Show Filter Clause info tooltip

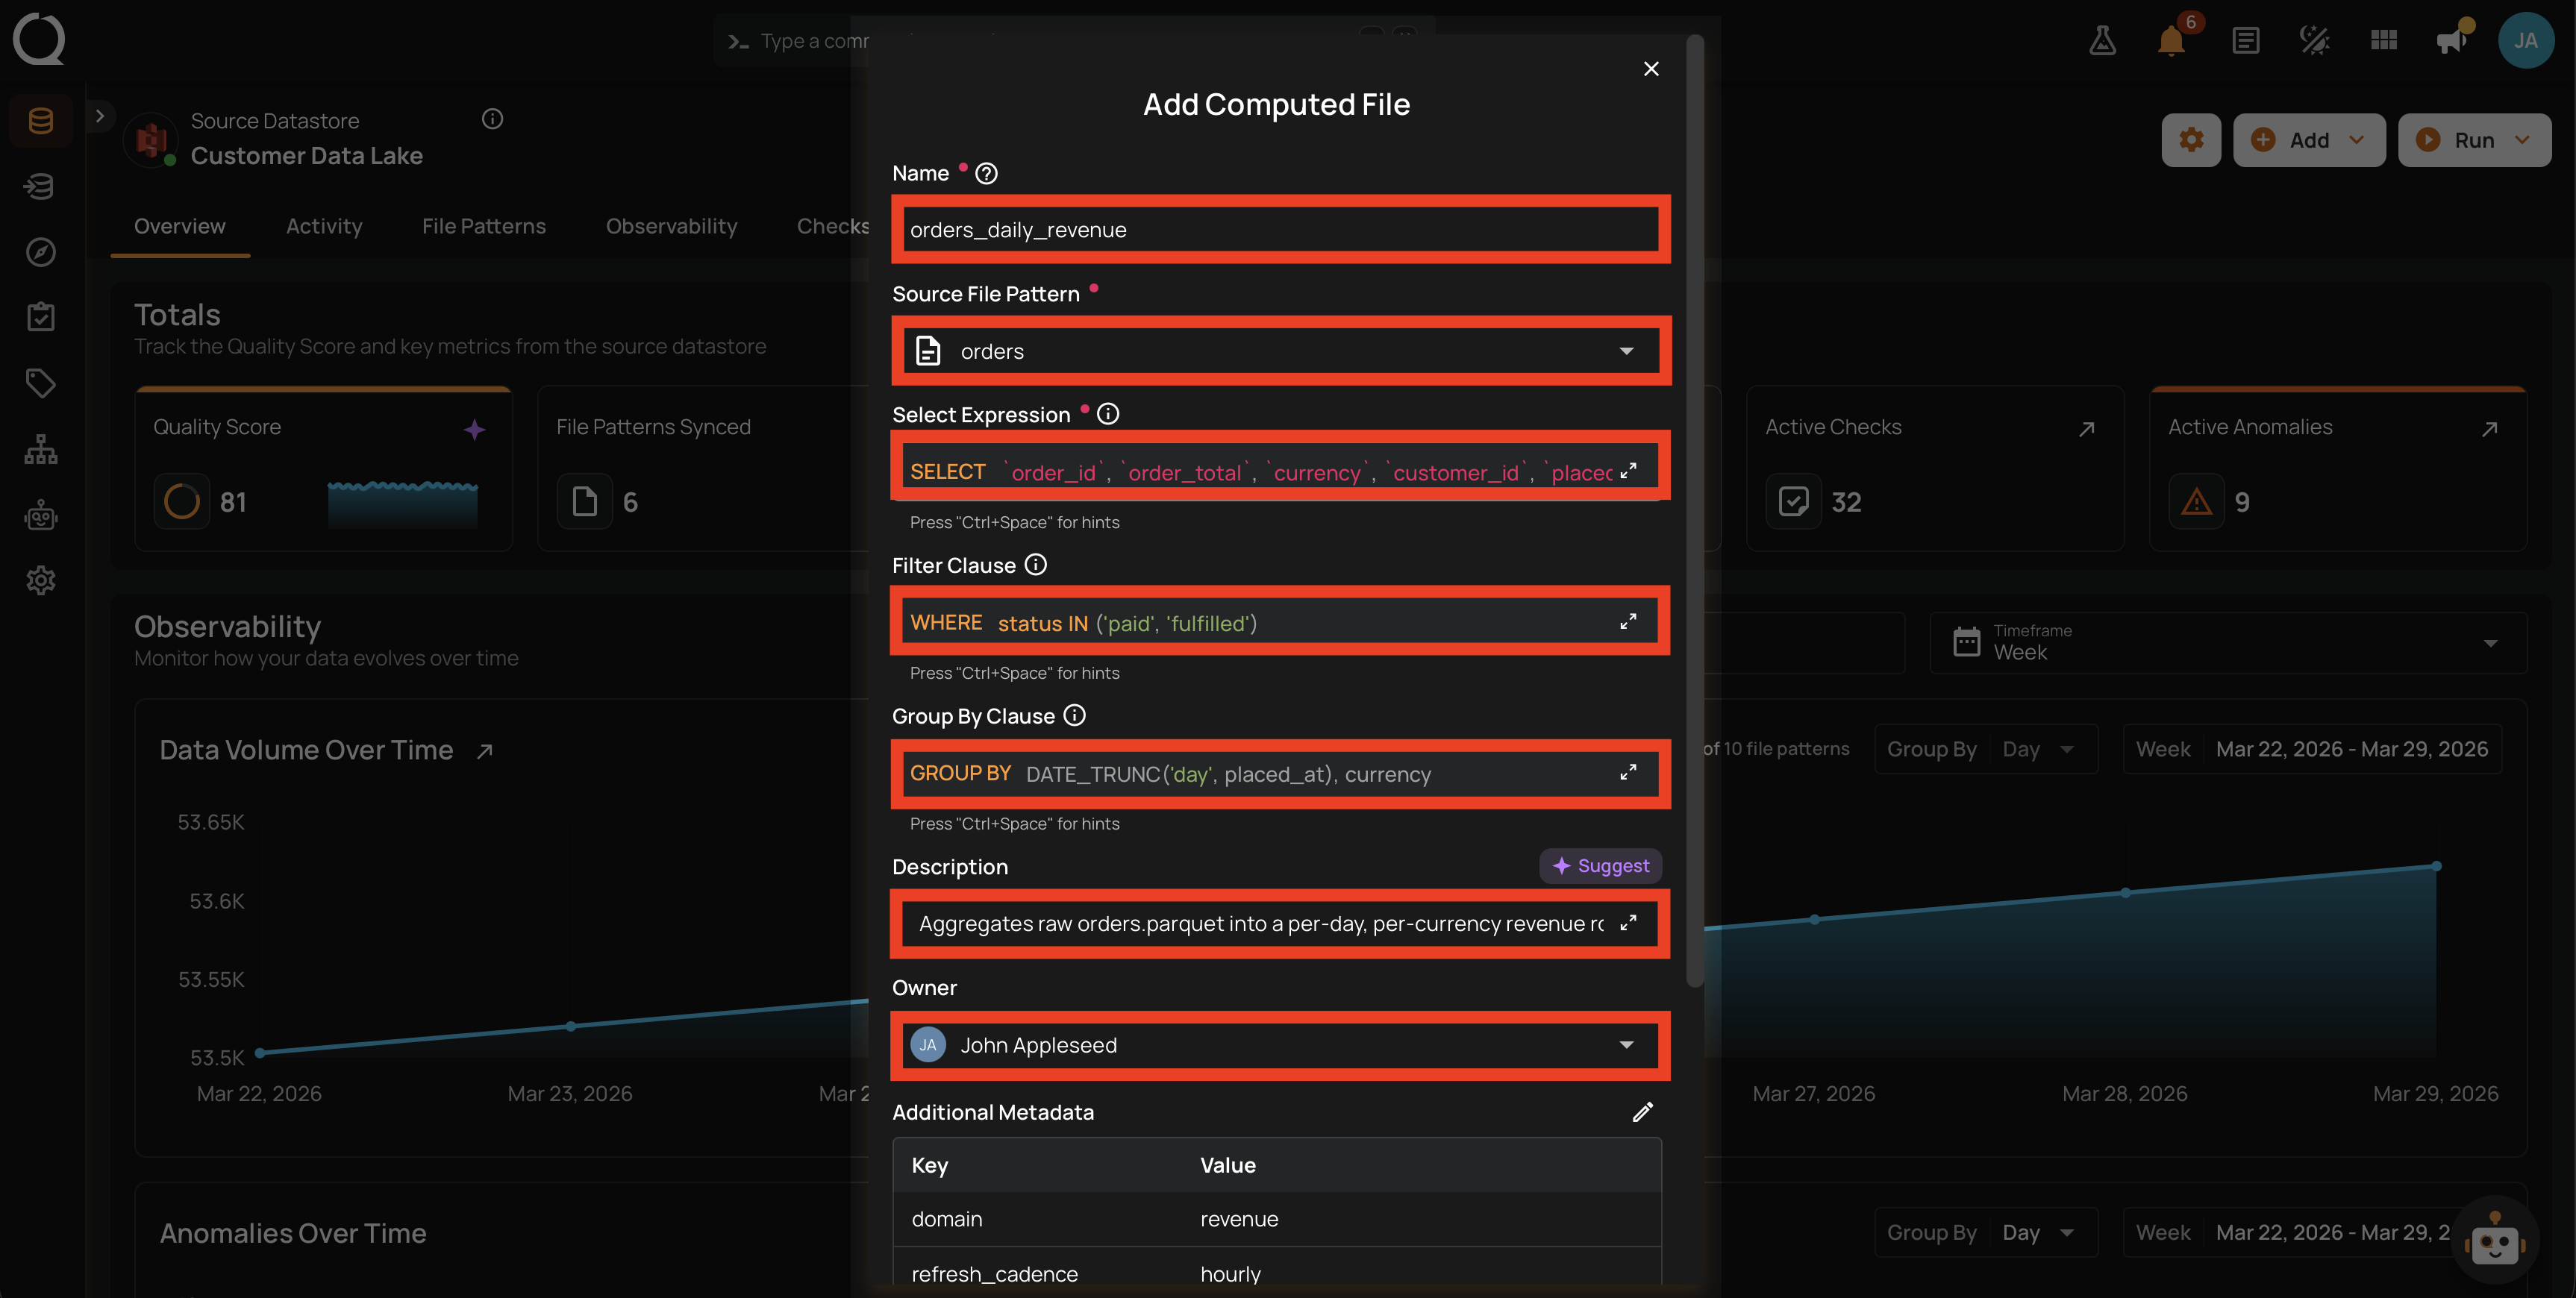1036,565
